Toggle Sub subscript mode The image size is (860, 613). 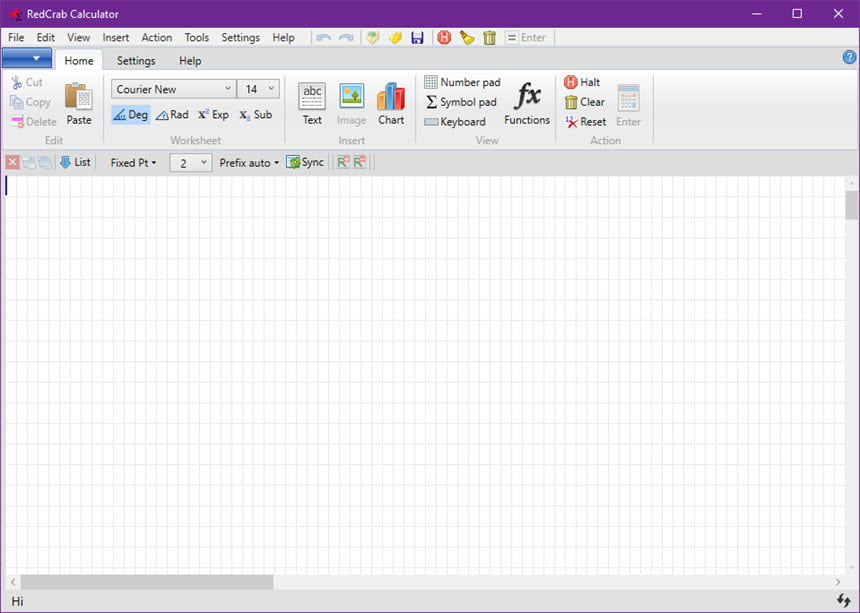[256, 115]
